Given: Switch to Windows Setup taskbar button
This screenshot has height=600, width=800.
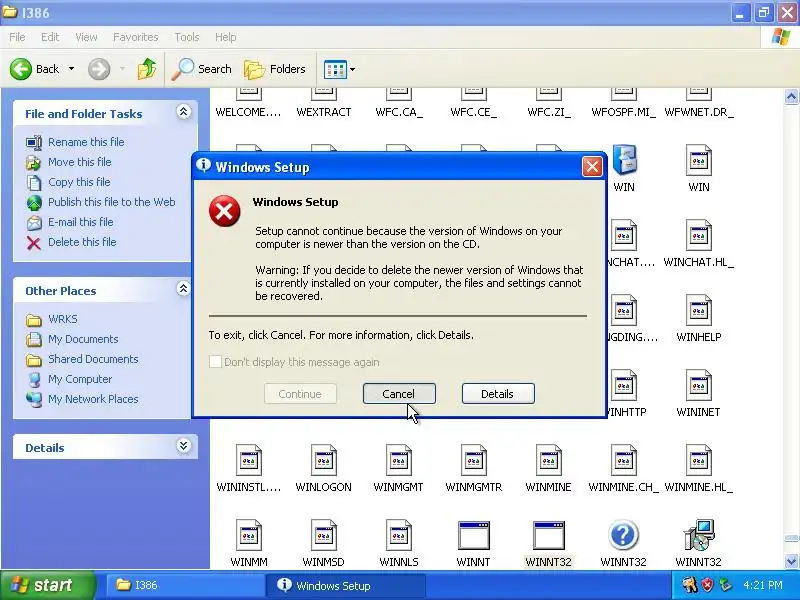Looking at the screenshot, I should (x=346, y=585).
